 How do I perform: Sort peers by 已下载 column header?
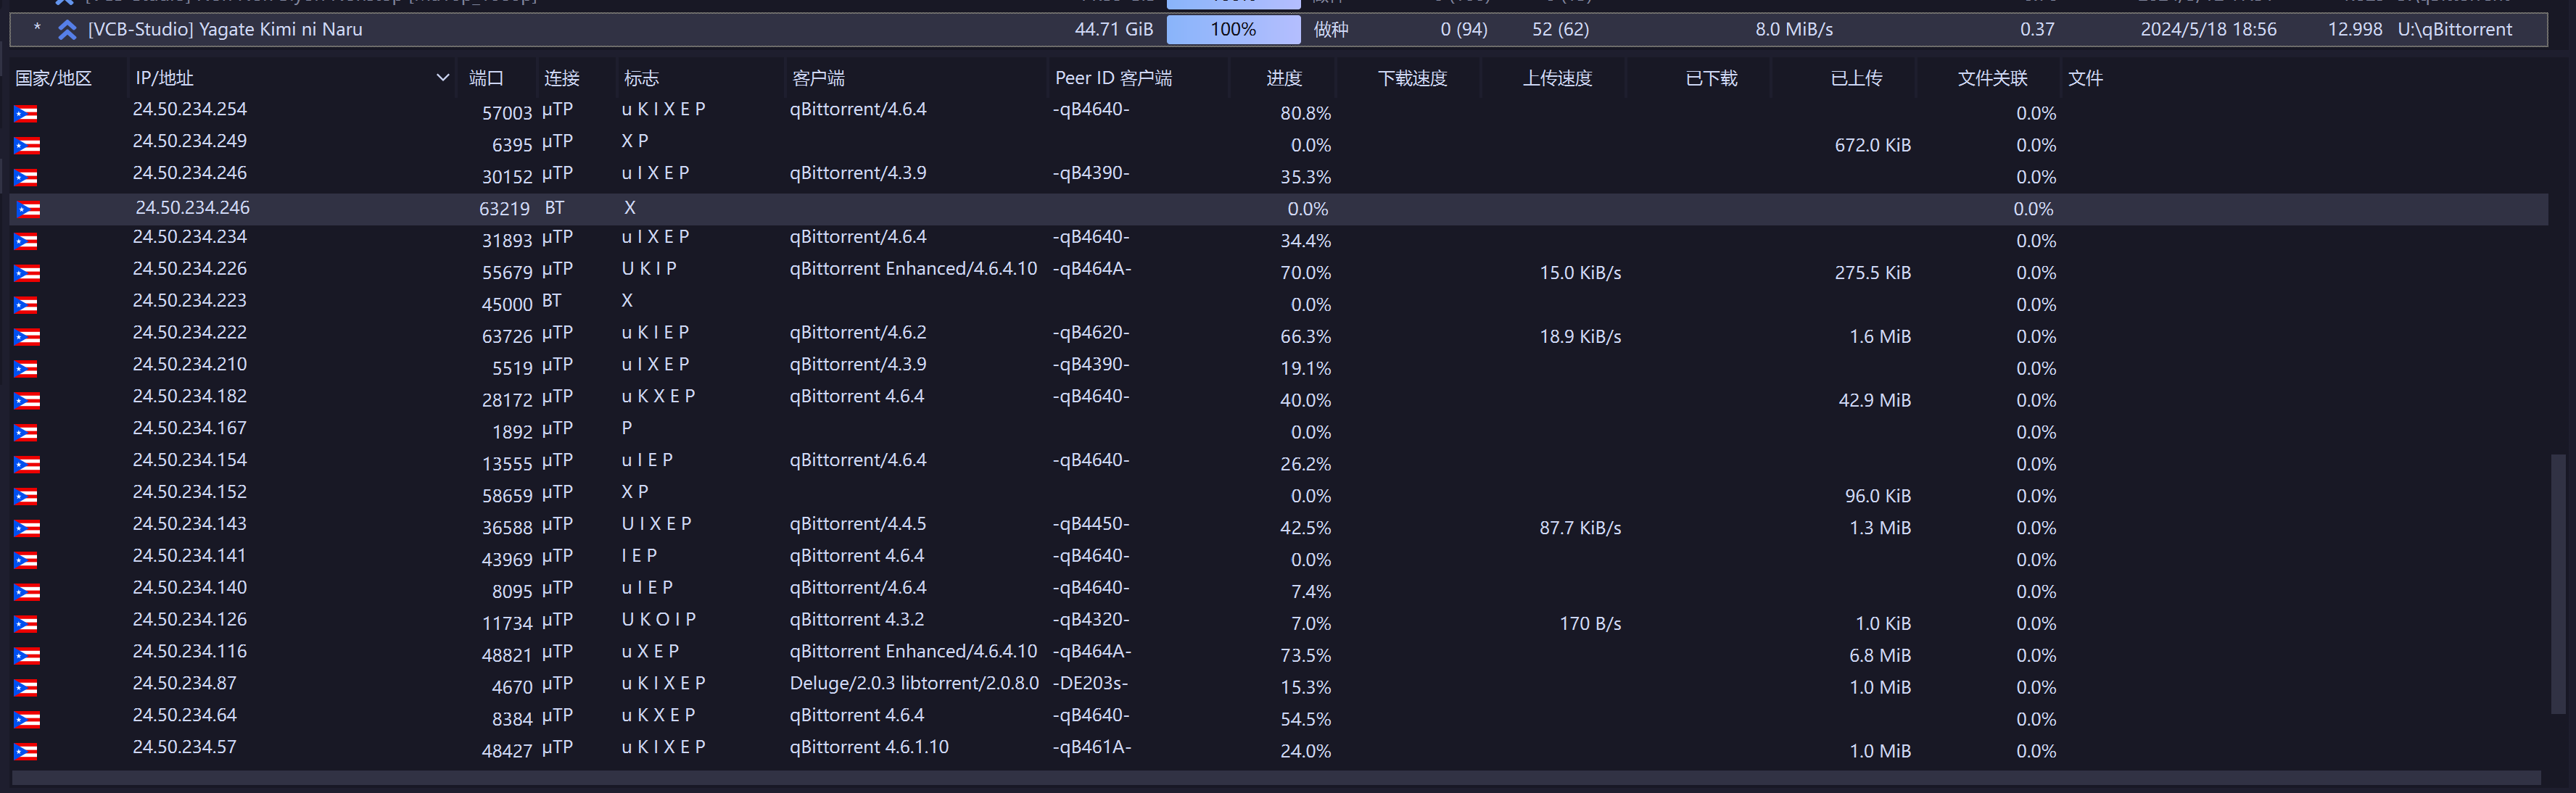tap(1711, 78)
